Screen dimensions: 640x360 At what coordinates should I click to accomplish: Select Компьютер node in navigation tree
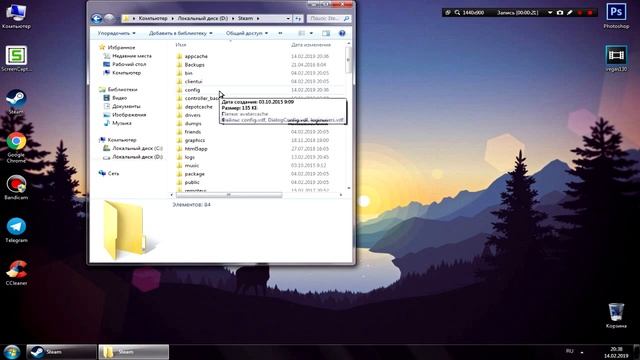[122, 140]
